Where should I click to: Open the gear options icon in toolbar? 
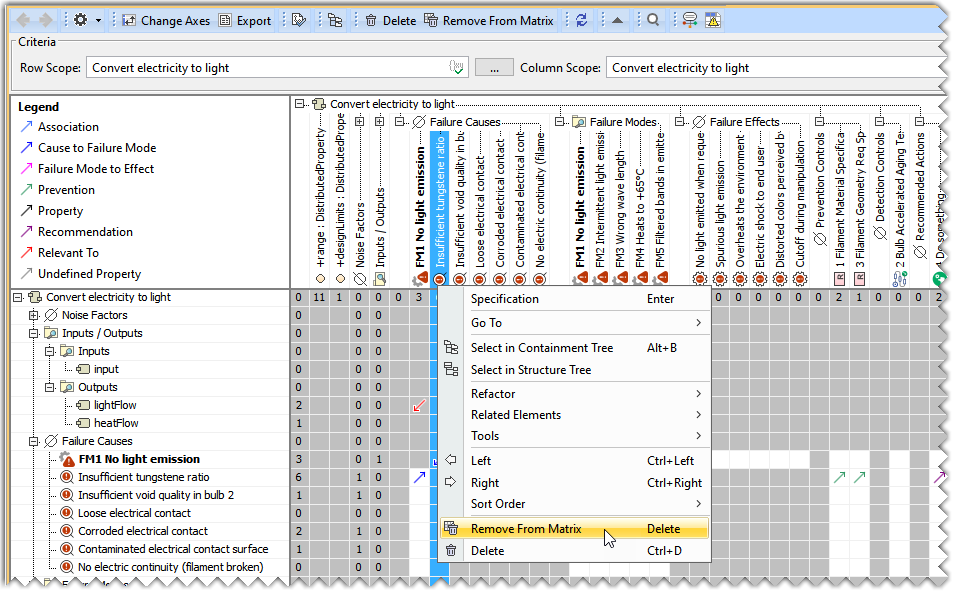point(80,20)
